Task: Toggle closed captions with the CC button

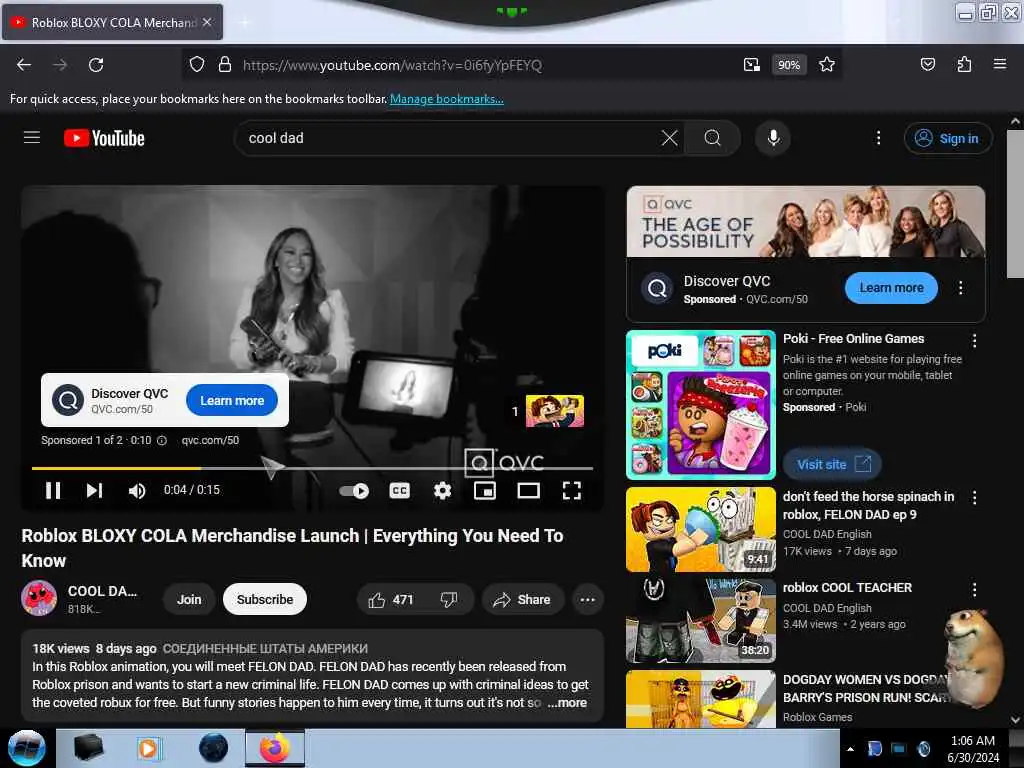Action: [399, 490]
